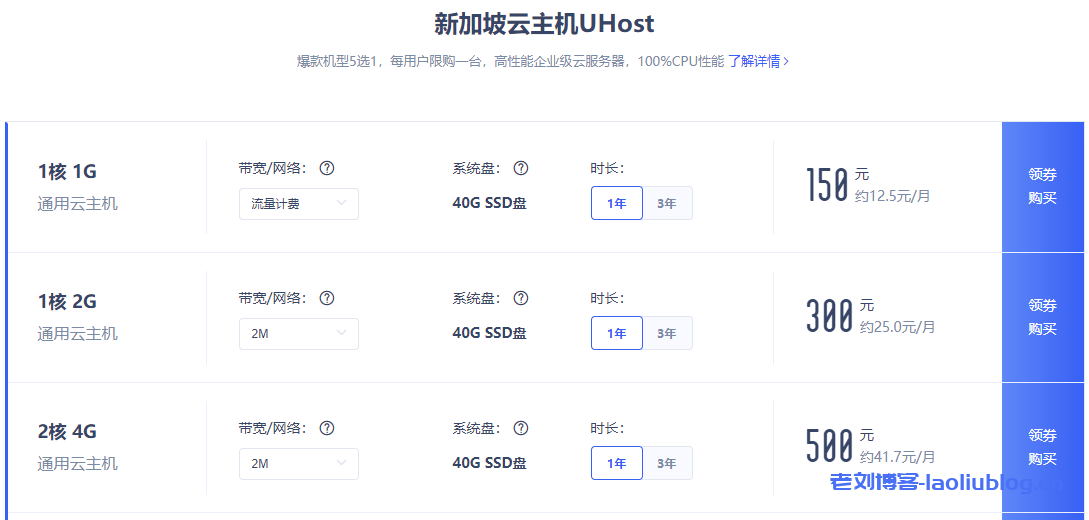The image size is (1089, 520).
Task: Select 3年 duration for 1核 1G plan
Action: click(x=667, y=203)
